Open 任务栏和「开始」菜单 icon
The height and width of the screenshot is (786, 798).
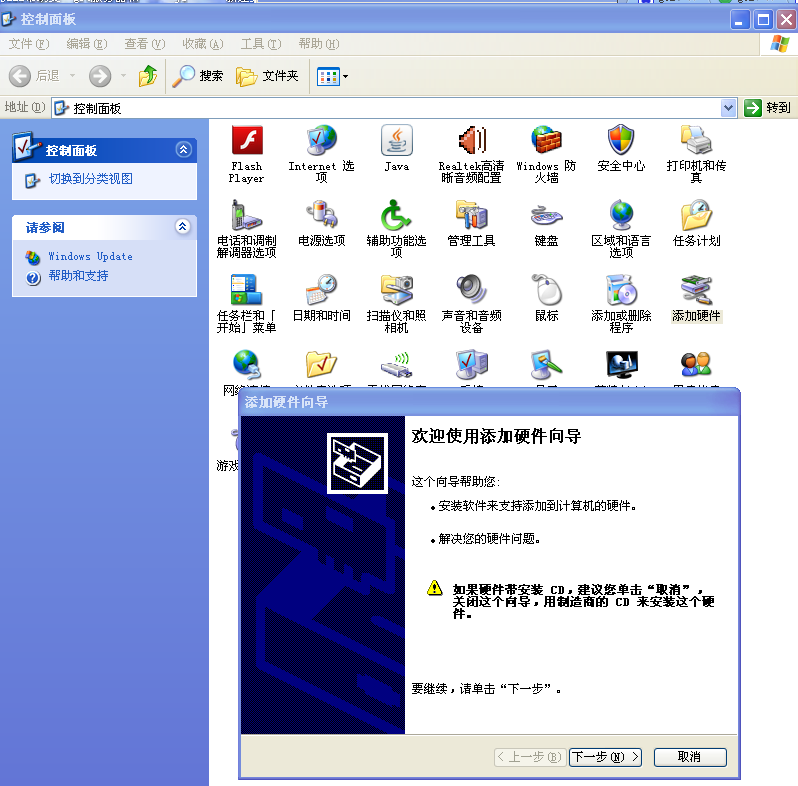click(247, 290)
